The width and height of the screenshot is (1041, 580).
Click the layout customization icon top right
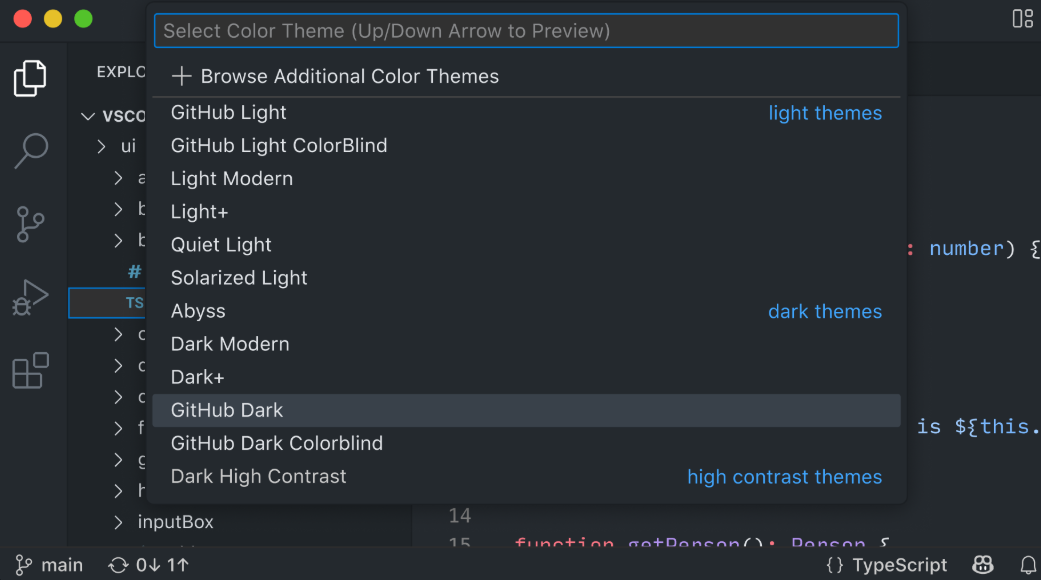tap(1022, 19)
